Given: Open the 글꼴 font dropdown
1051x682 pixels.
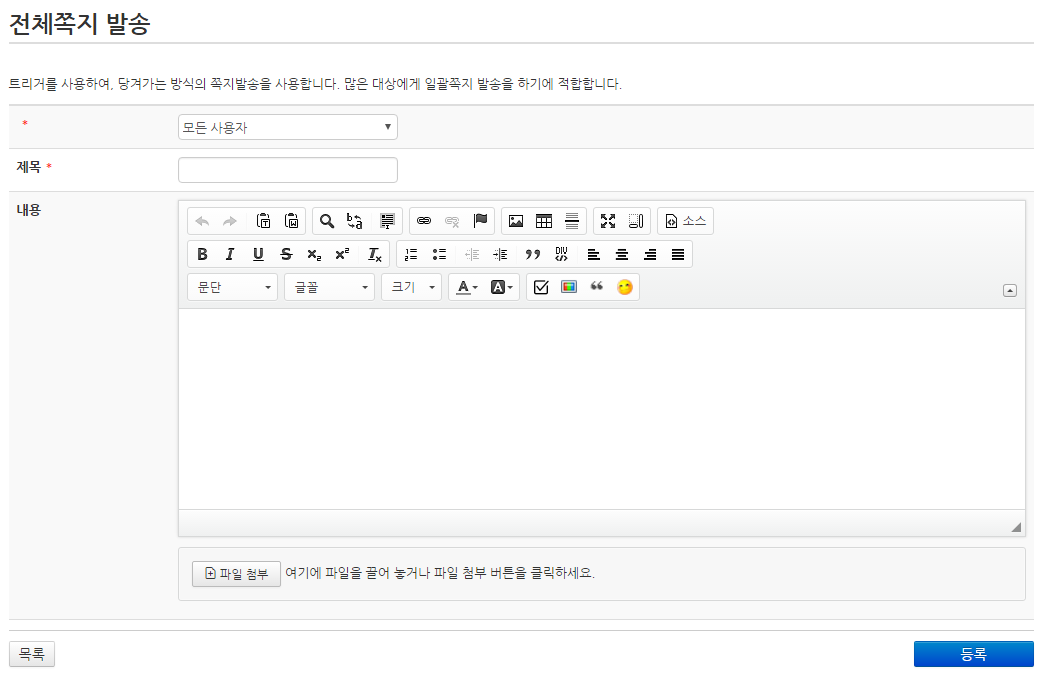Looking at the screenshot, I should click(x=329, y=287).
